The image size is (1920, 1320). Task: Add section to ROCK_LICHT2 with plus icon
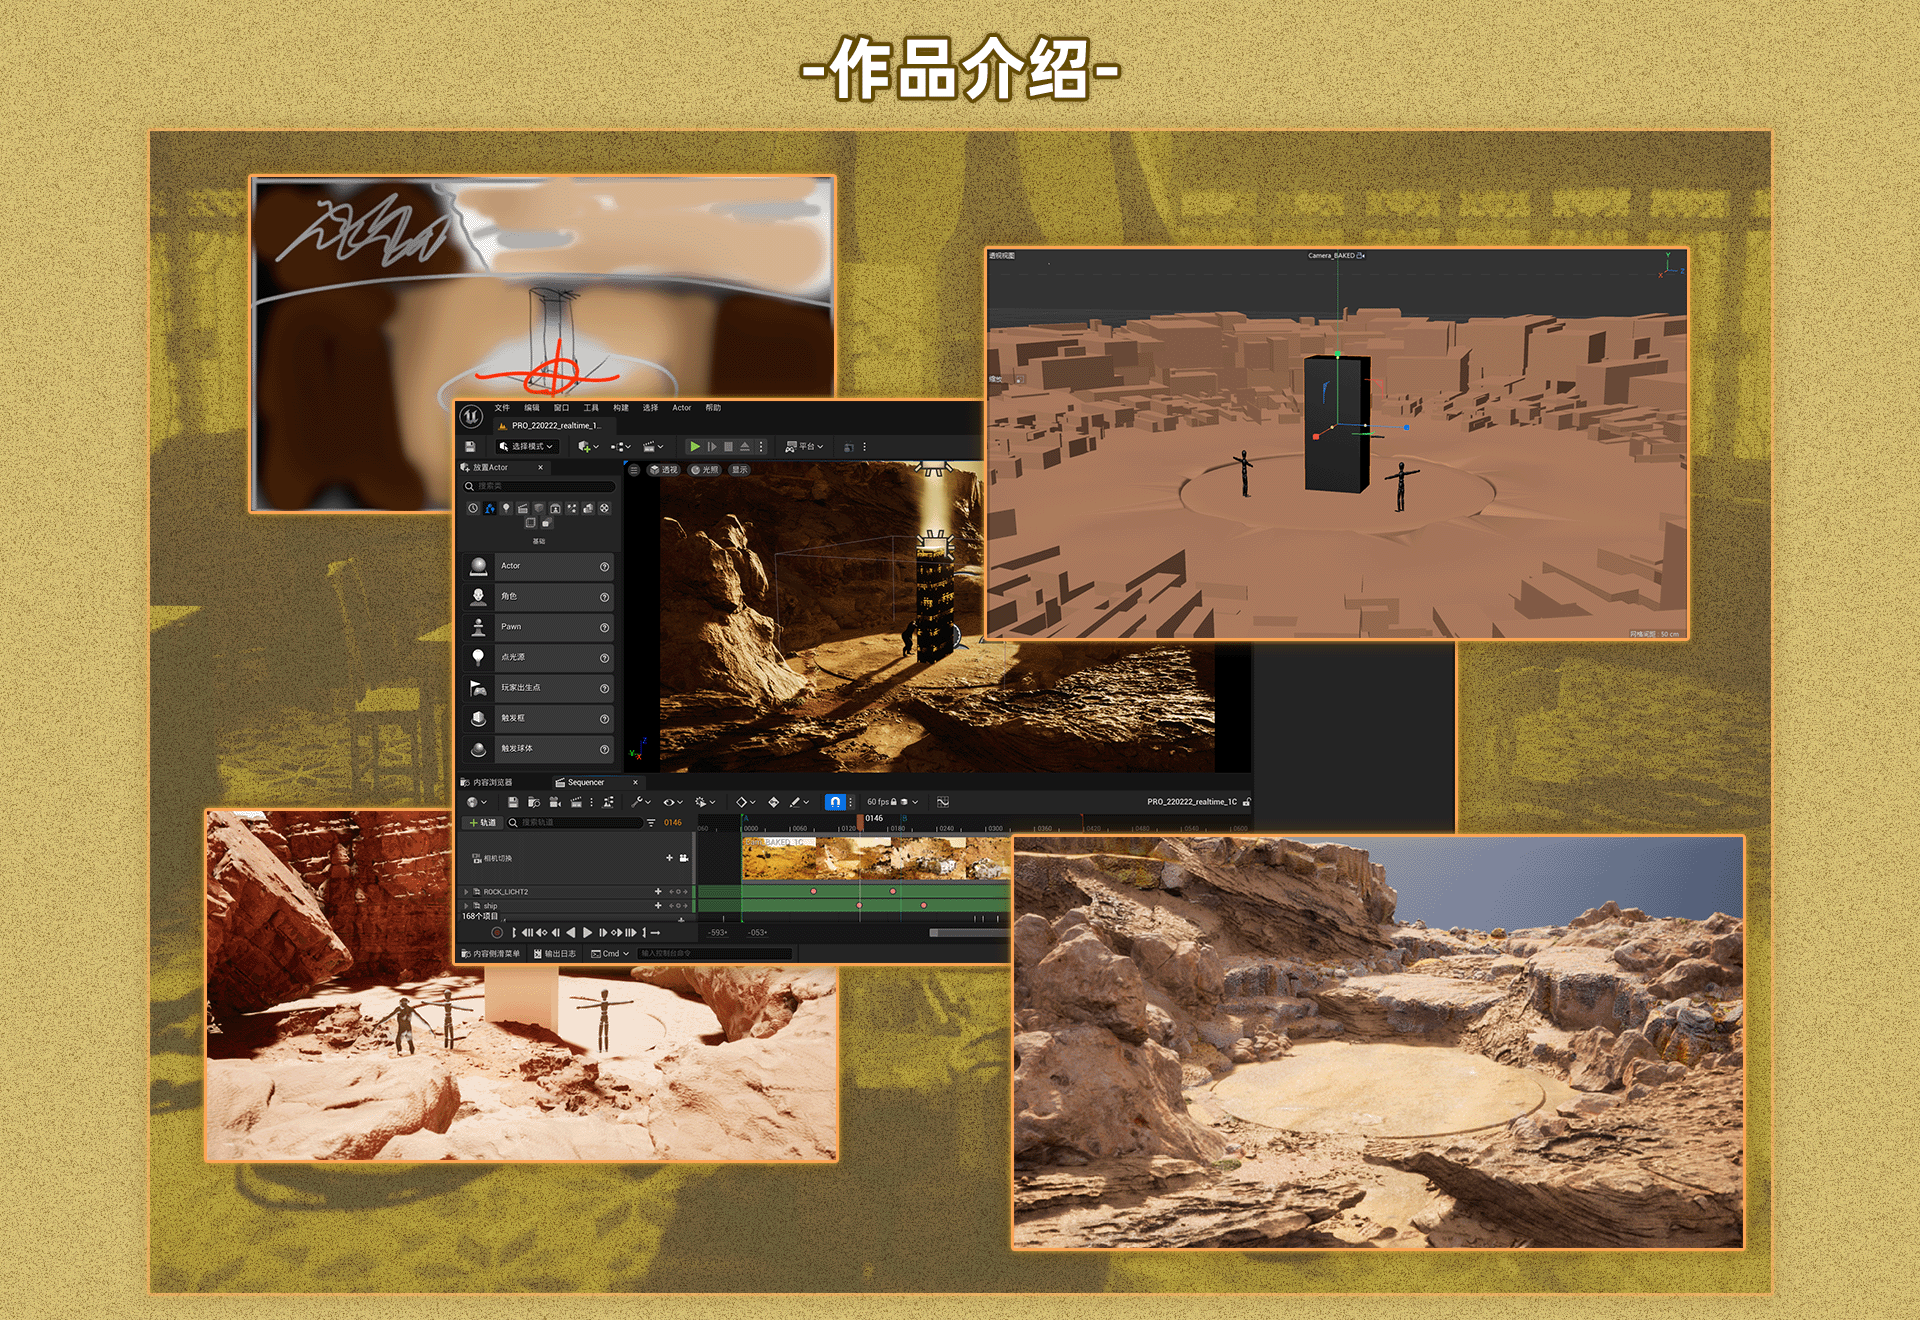click(x=658, y=892)
